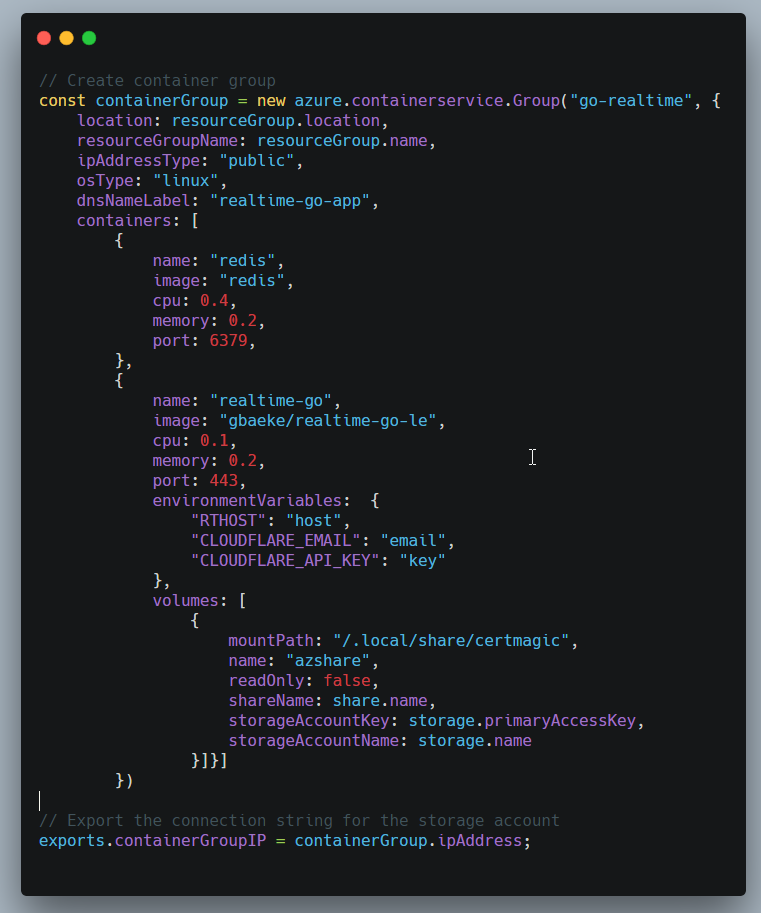
Task: Click the port number 6379
Action: (228, 341)
